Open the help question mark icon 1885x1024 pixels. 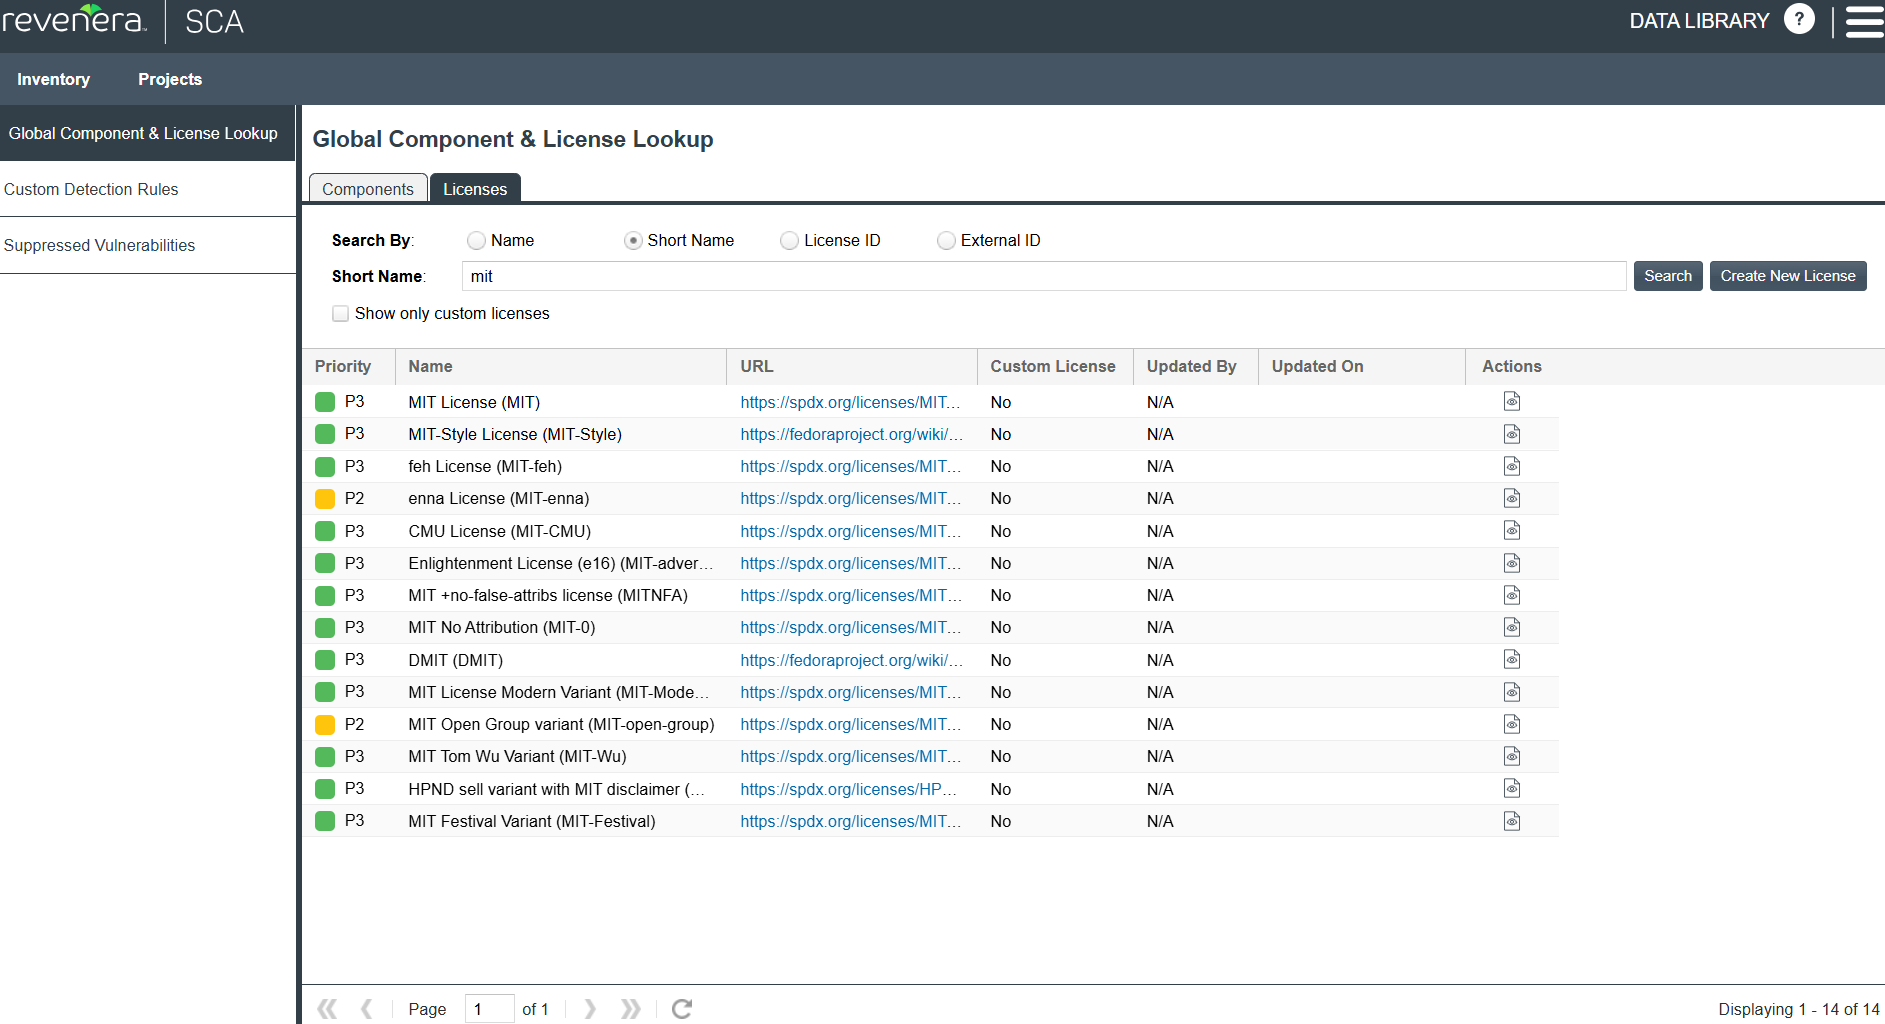(1798, 20)
